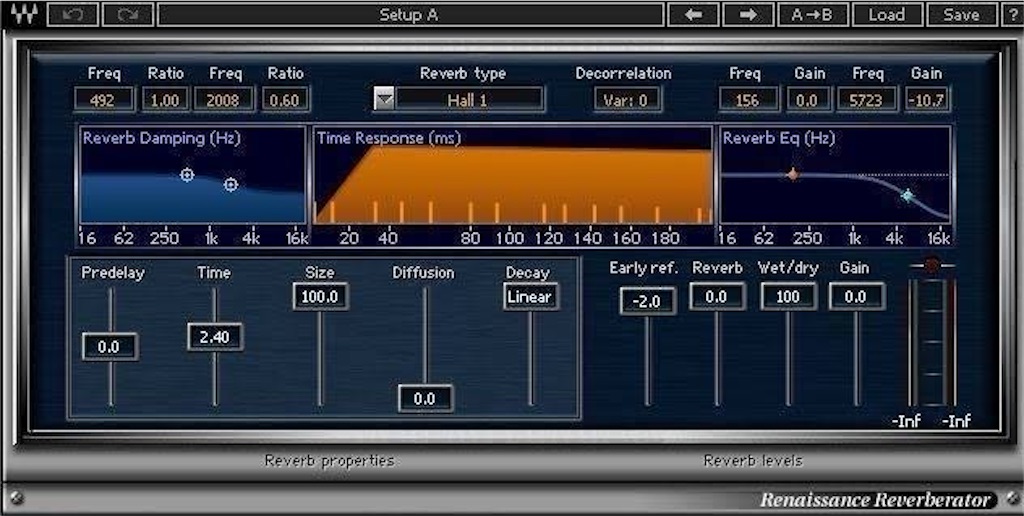Click the left -Inf meter readout

pos(906,421)
